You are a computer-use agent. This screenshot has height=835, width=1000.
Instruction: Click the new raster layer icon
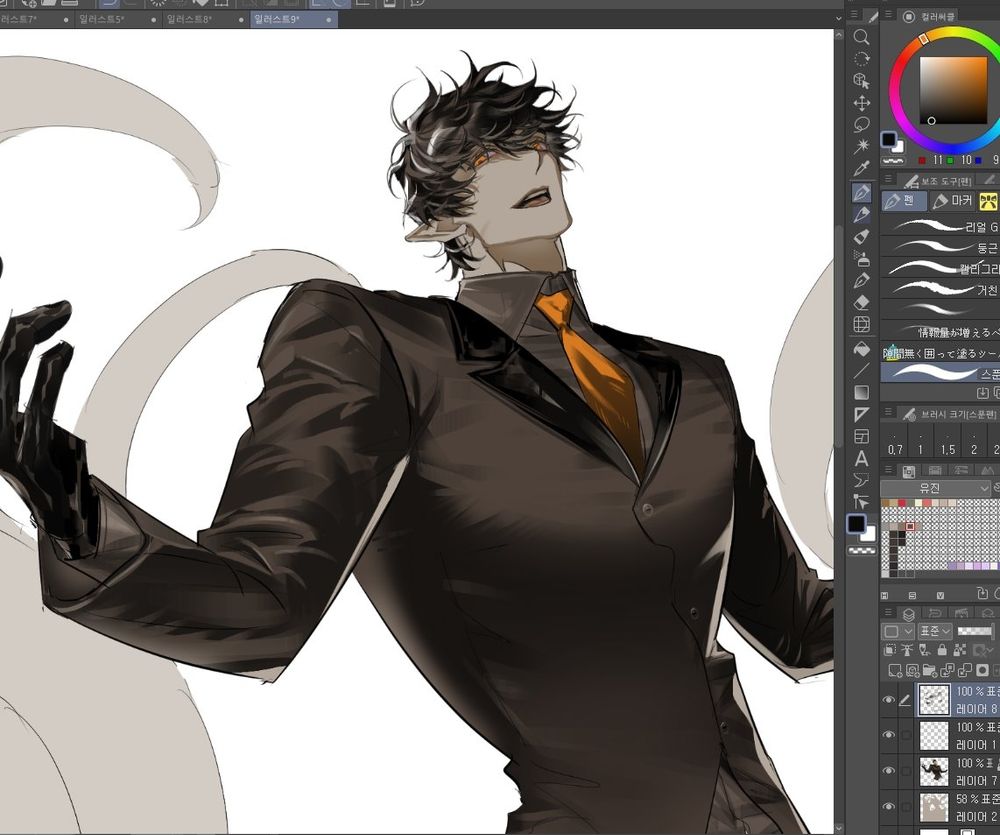tap(895, 670)
